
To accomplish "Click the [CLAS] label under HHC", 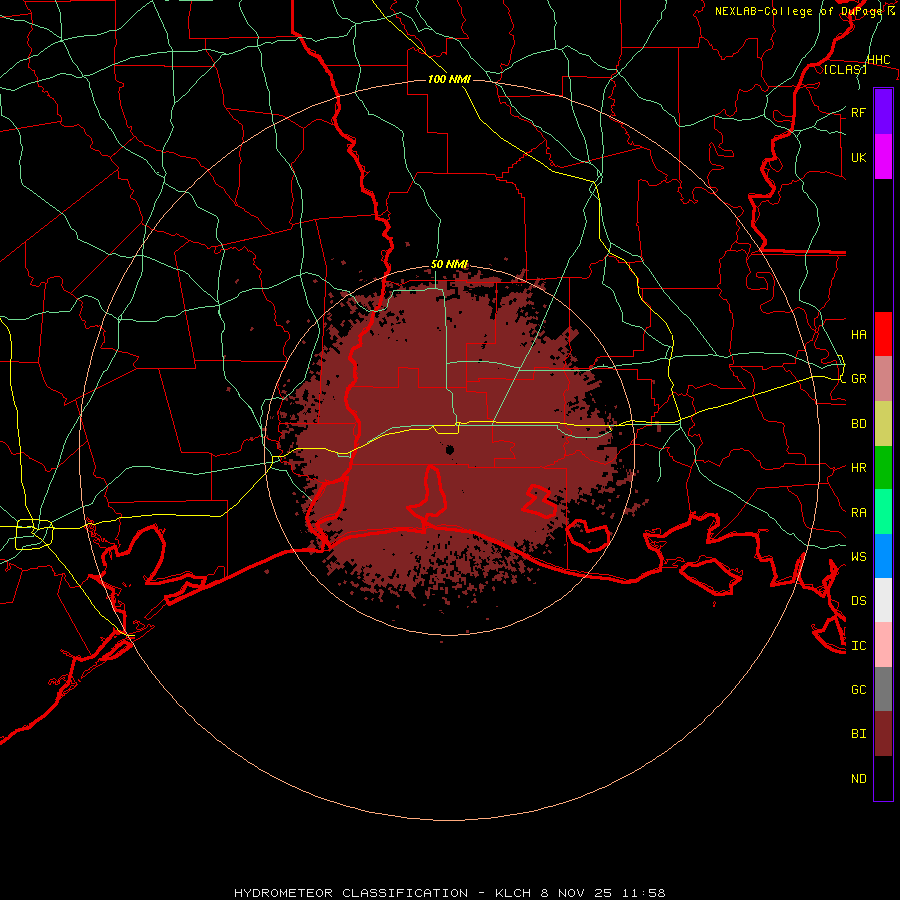I will tap(845, 69).
